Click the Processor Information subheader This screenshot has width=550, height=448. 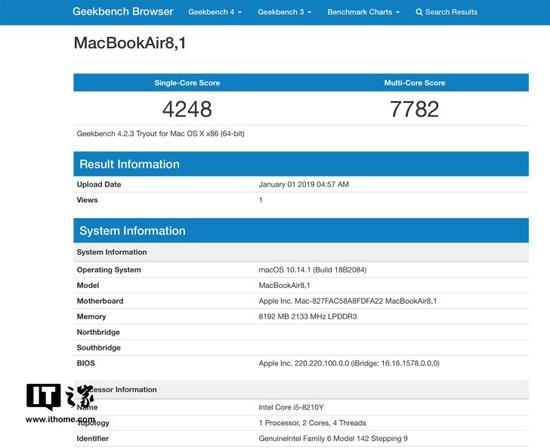[x=301, y=389]
